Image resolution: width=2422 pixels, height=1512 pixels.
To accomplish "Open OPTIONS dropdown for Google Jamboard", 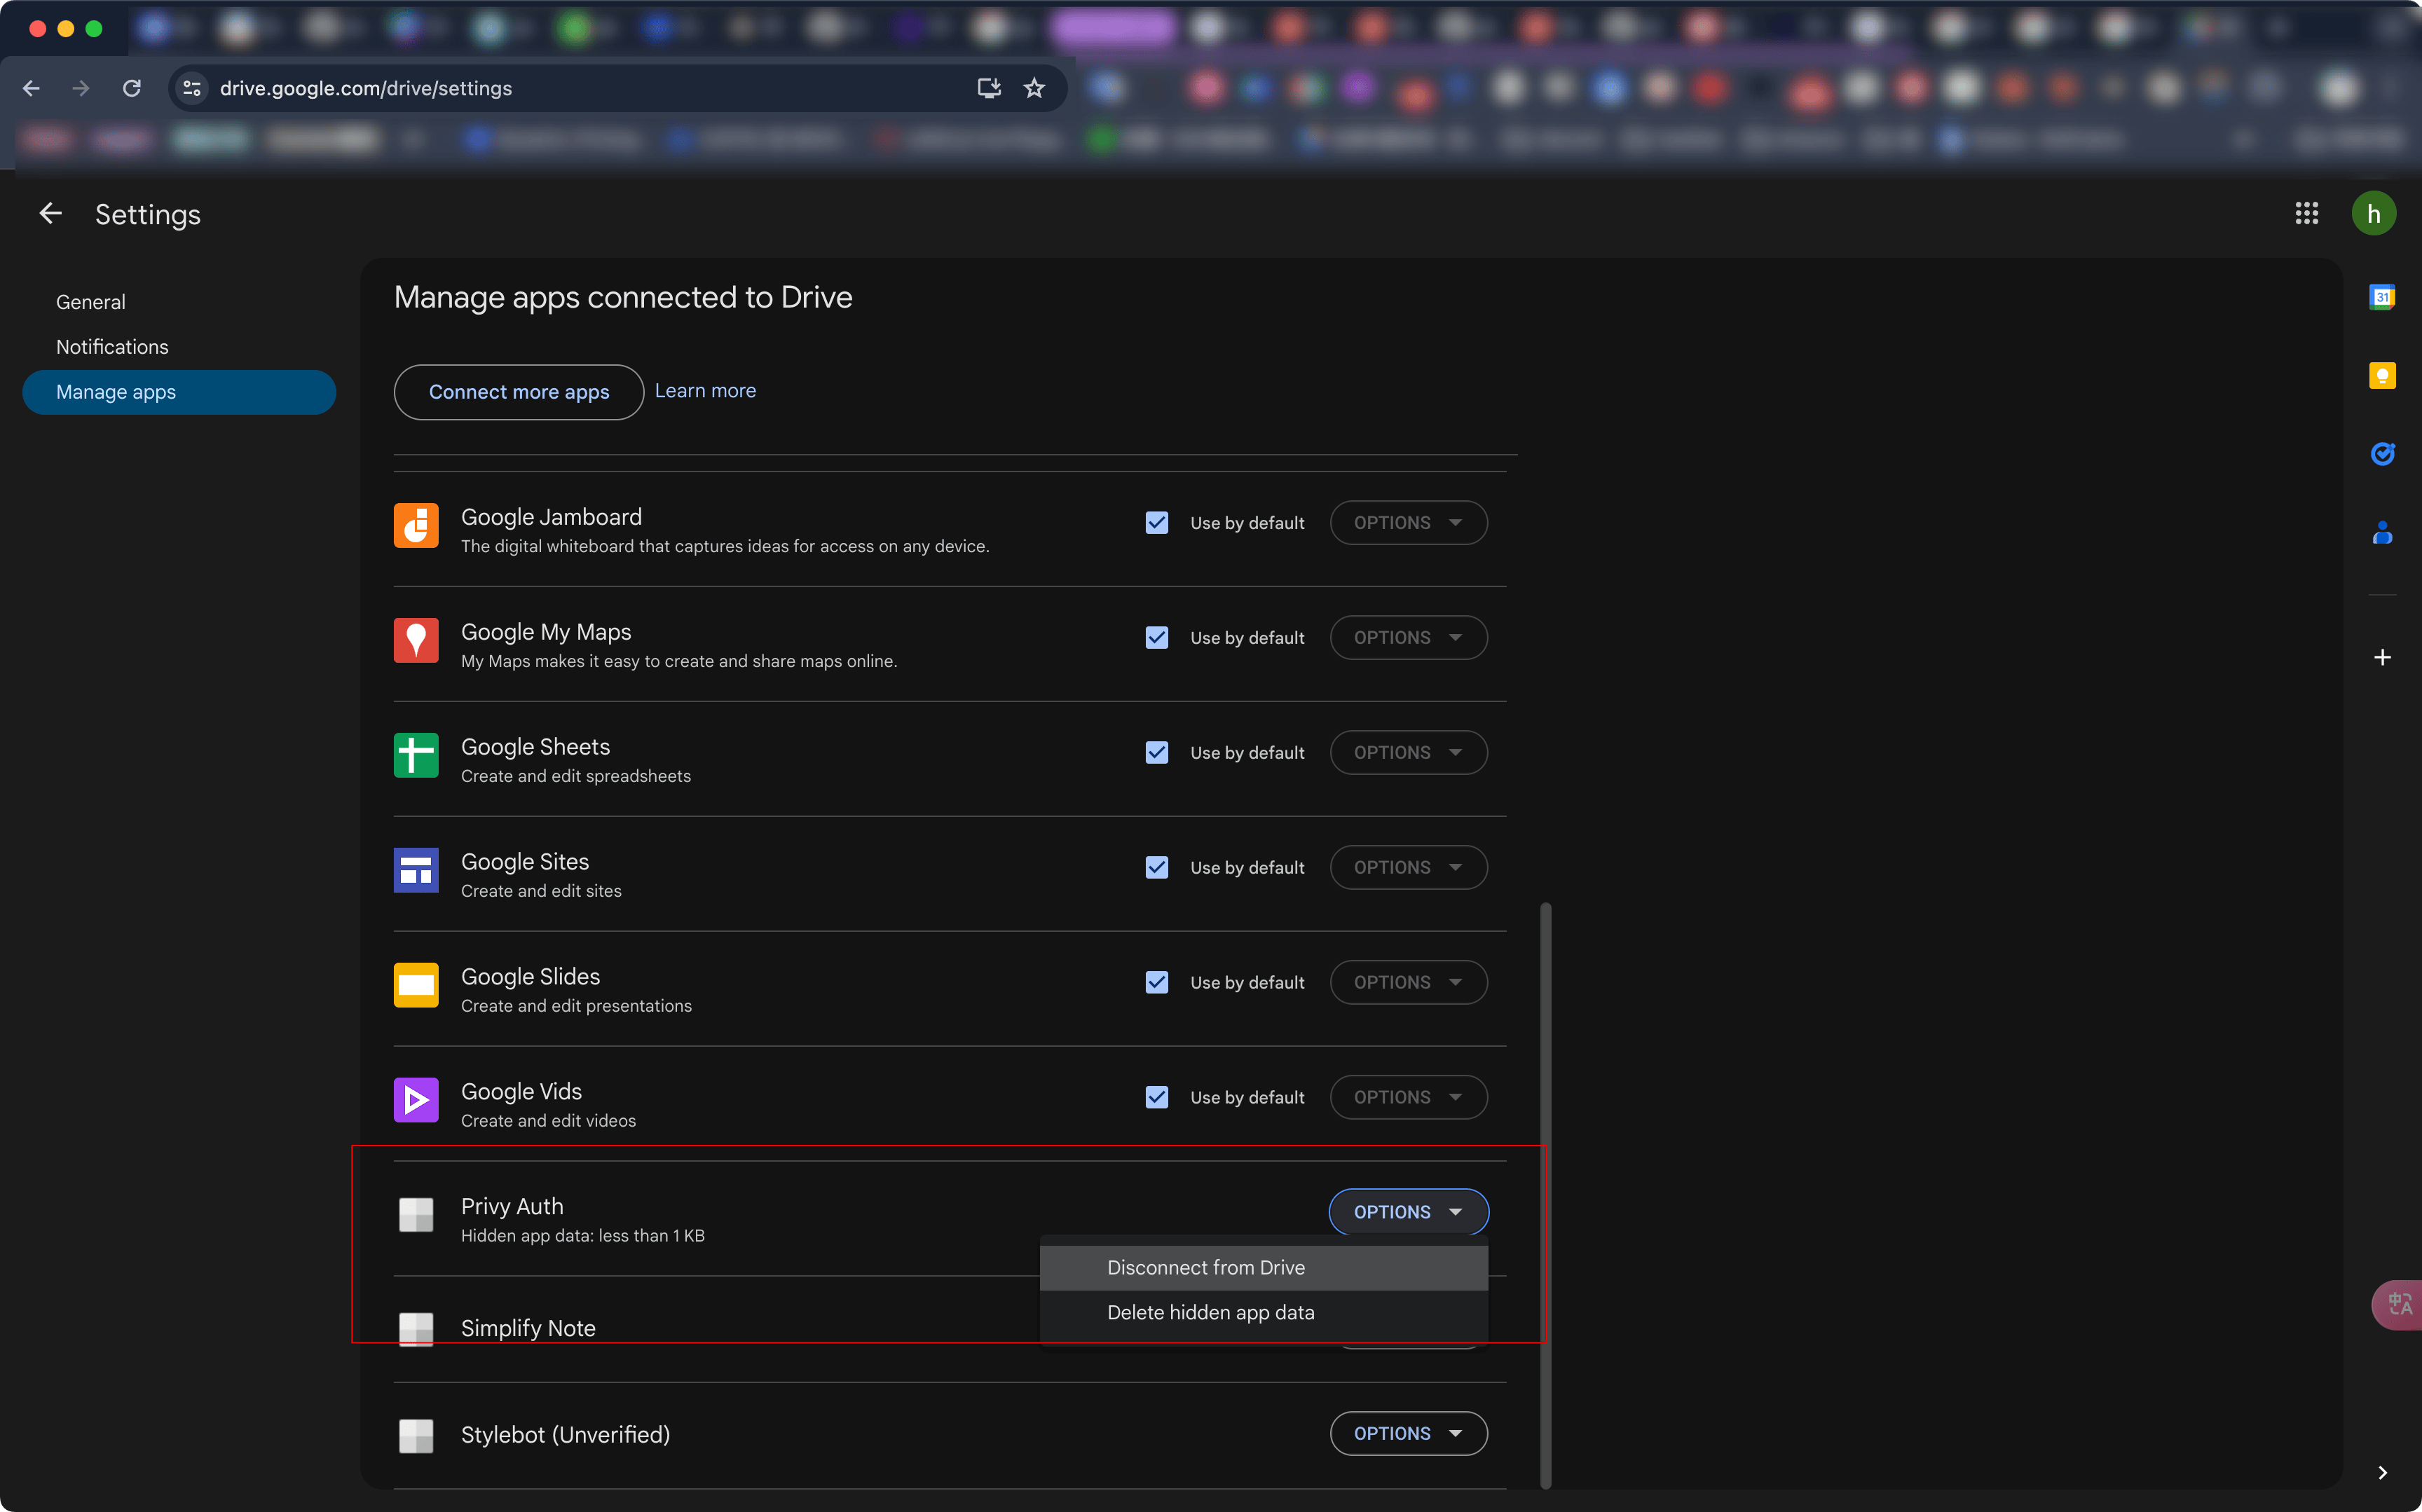I will point(1408,522).
